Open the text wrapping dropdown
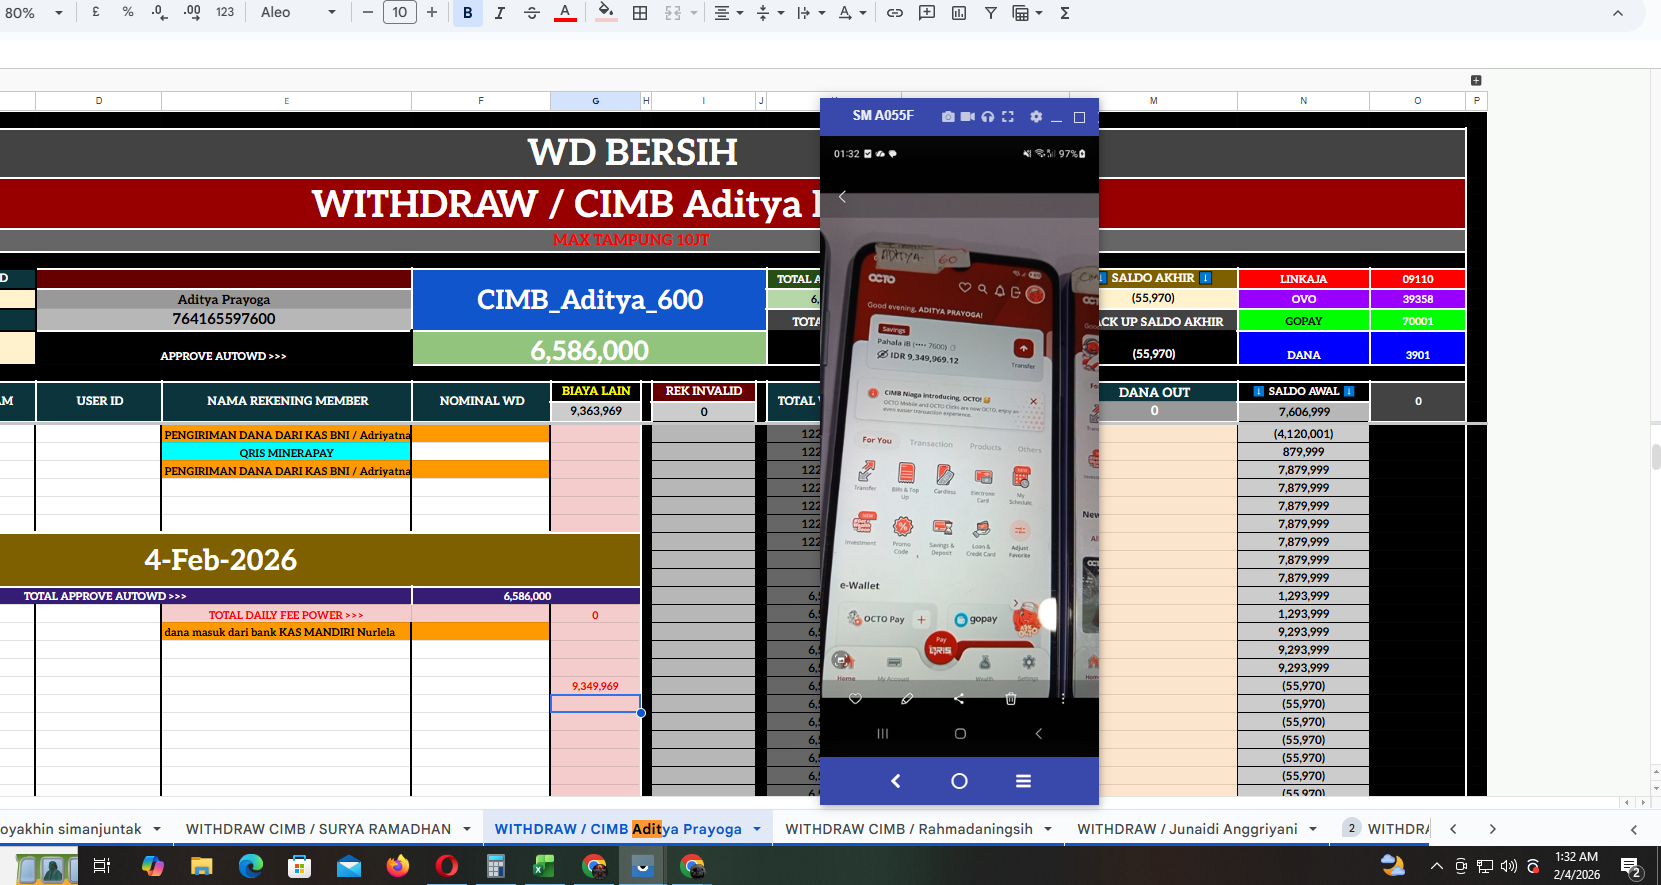1661x885 pixels. pos(810,13)
